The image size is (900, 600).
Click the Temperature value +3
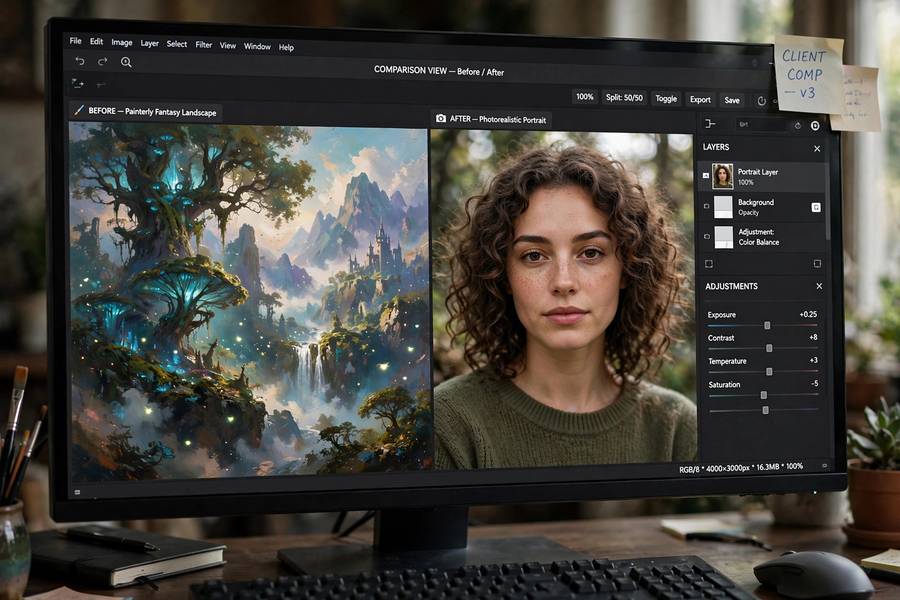pyautogui.click(x=813, y=360)
